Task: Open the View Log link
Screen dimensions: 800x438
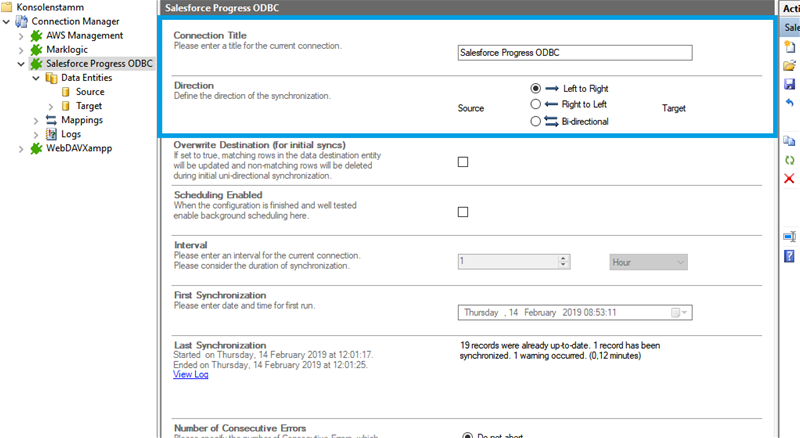Action: (x=189, y=375)
